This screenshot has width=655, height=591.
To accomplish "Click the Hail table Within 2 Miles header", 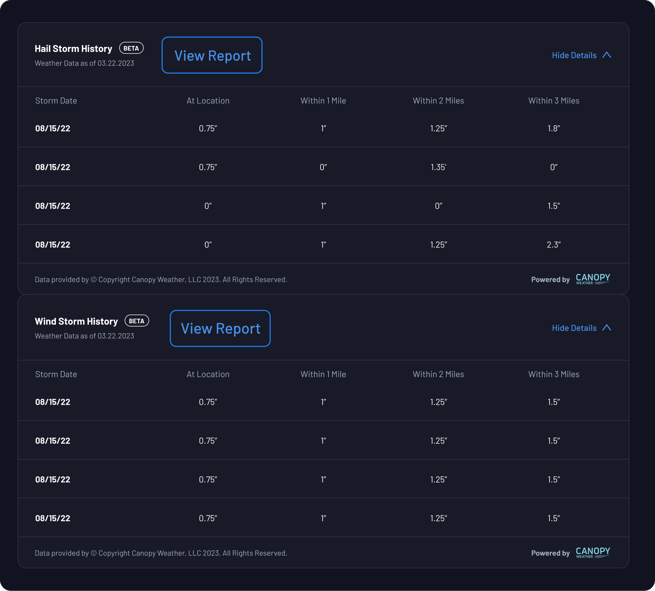I will coord(439,101).
